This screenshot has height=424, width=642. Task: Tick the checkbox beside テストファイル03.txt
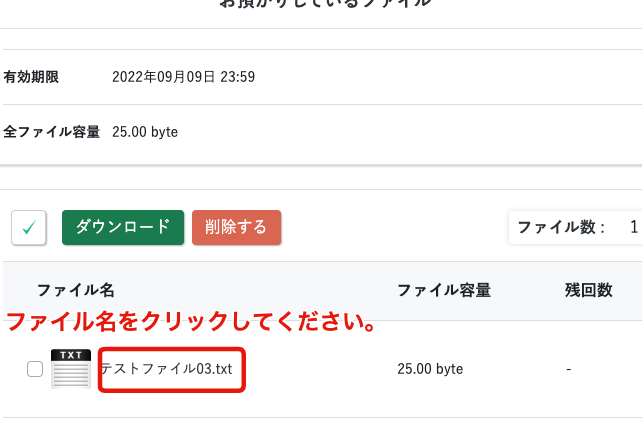35,369
